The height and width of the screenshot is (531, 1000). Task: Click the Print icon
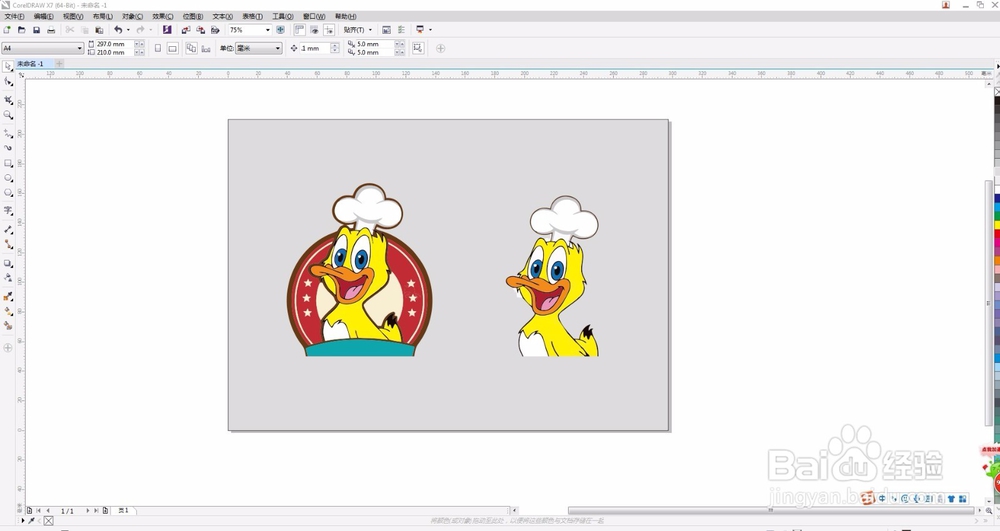tap(51, 30)
